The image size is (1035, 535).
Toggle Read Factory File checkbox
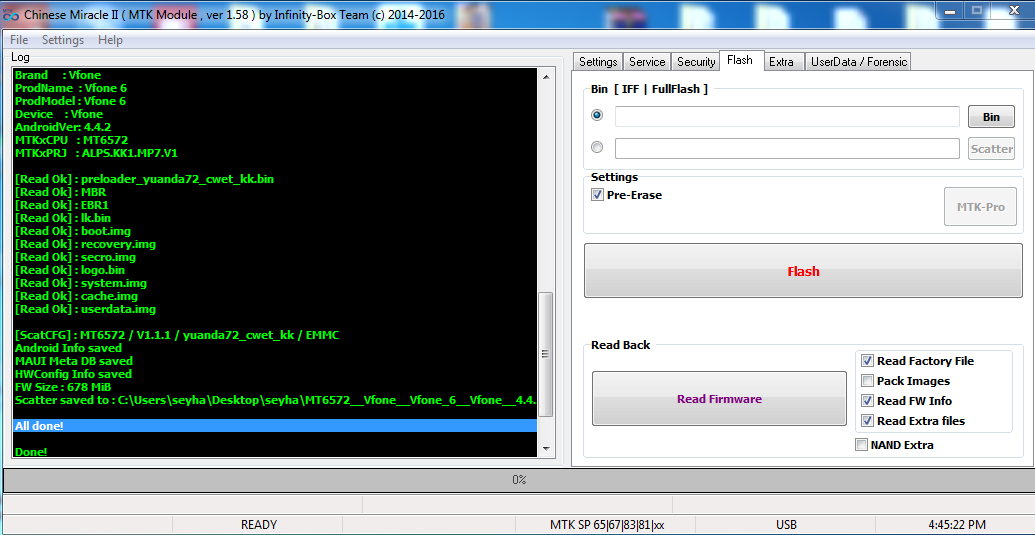pyautogui.click(x=867, y=361)
